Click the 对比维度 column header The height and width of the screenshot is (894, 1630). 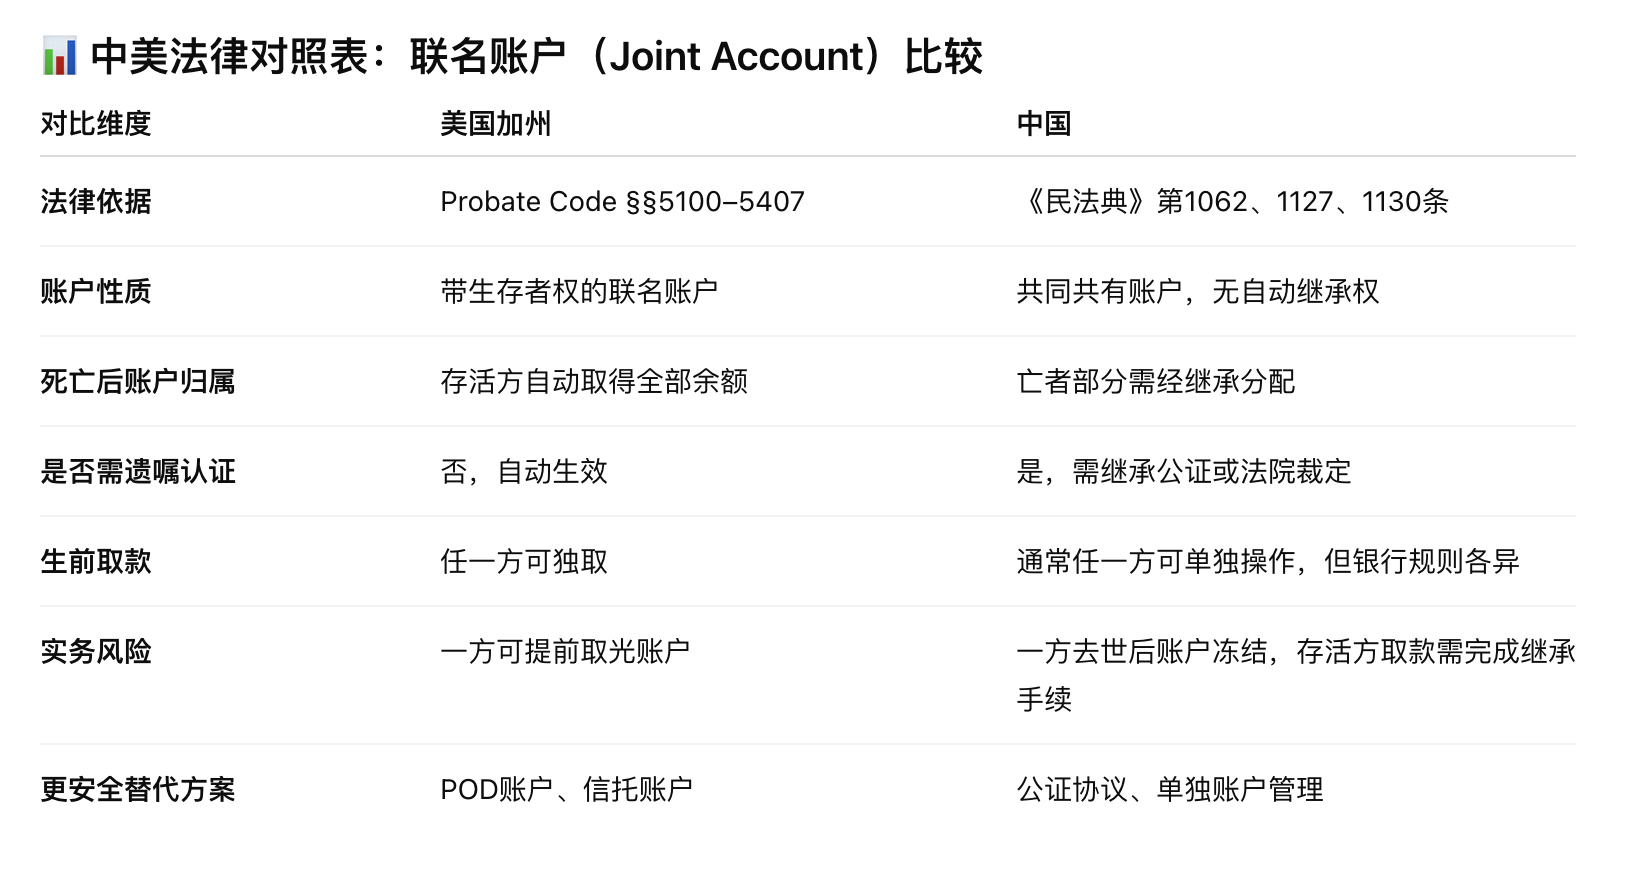pyautogui.click(x=96, y=124)
